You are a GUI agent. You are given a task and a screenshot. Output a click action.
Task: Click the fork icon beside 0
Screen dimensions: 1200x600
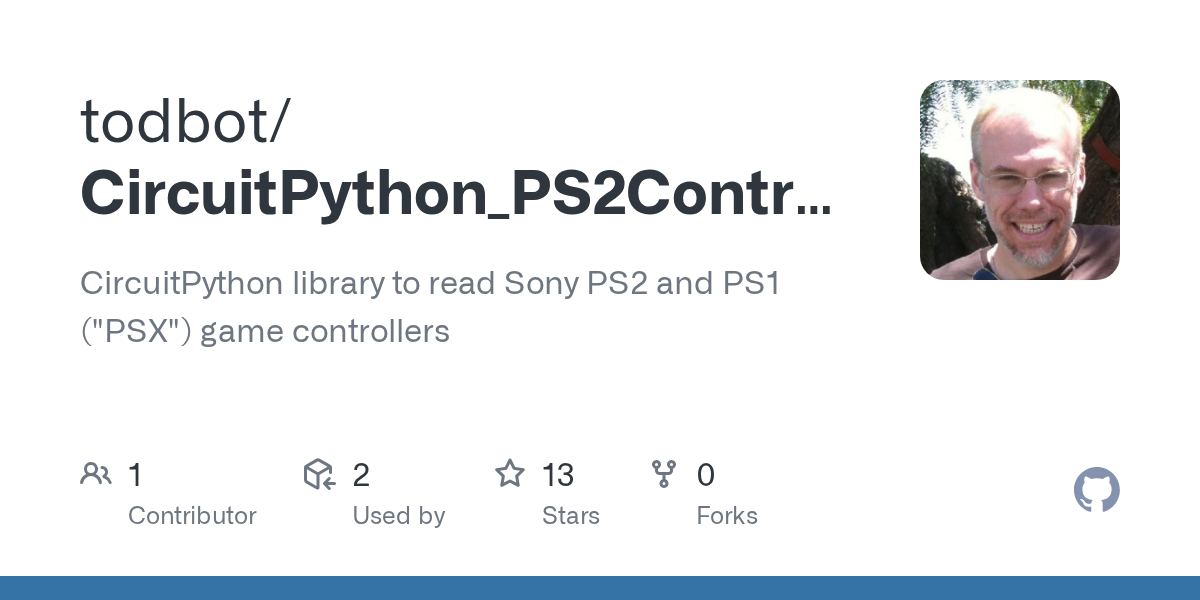click(664, 474)
